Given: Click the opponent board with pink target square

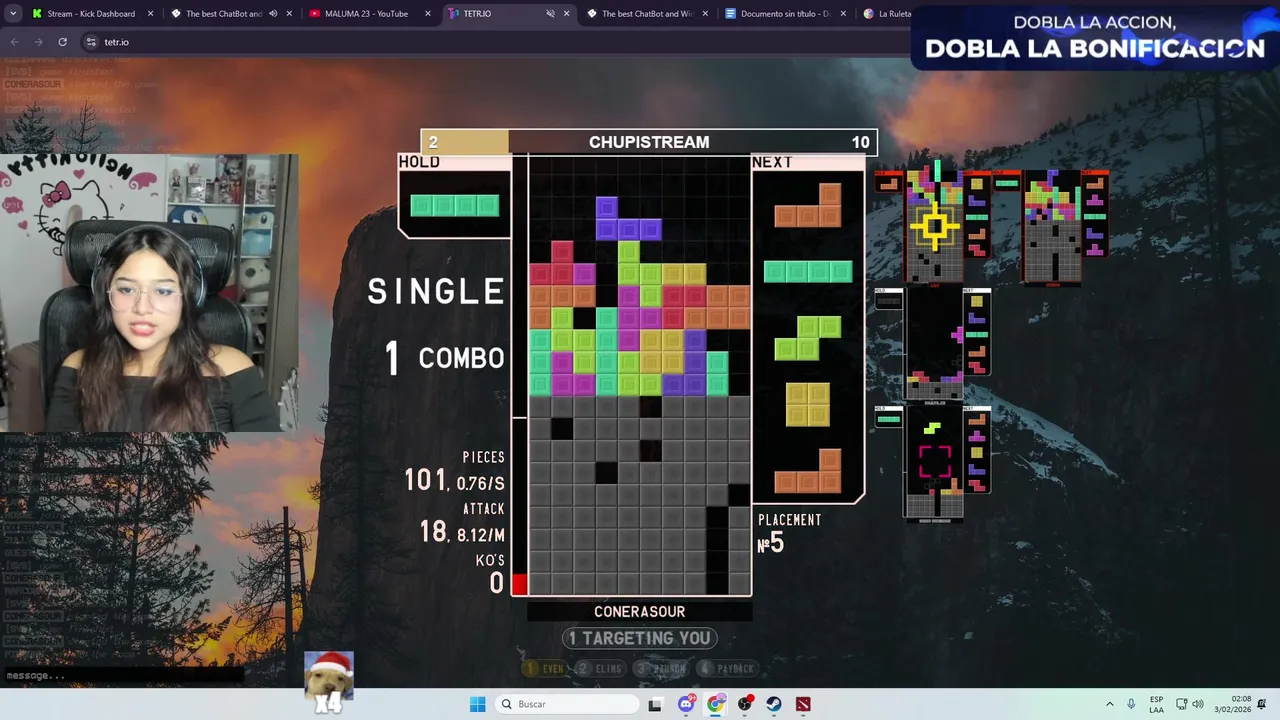Looking at the screenshot, I should (x=934, y=465).
